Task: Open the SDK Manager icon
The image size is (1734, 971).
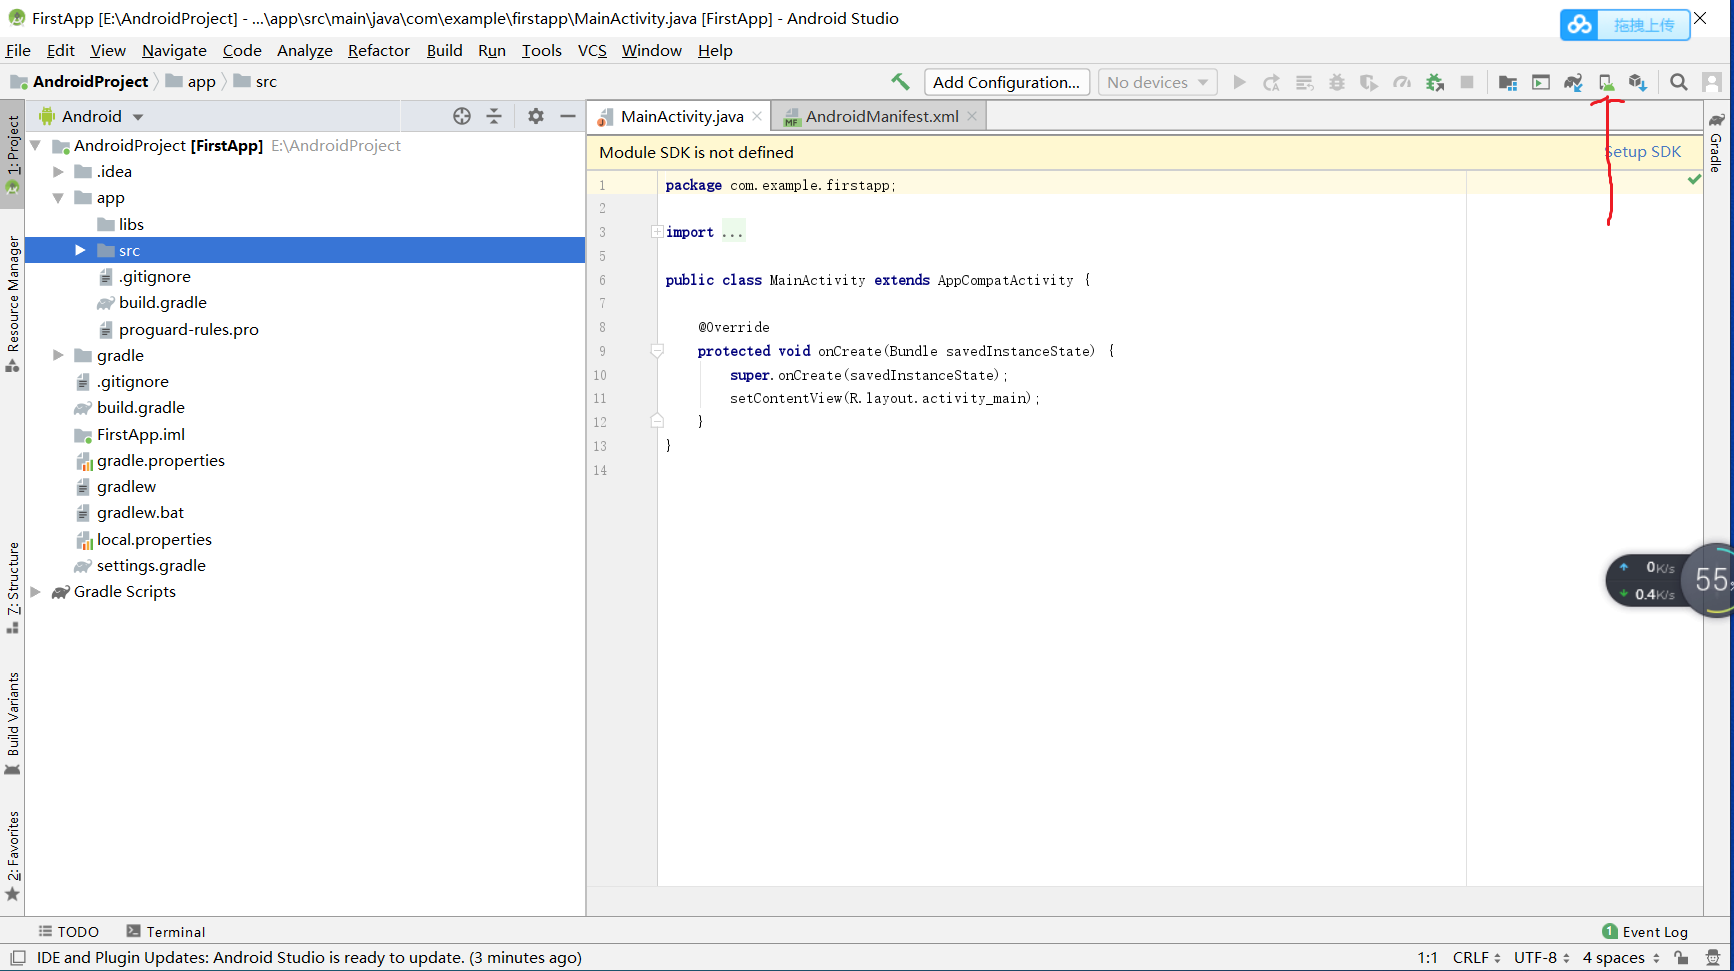Action: click(x=1637, y=82)
